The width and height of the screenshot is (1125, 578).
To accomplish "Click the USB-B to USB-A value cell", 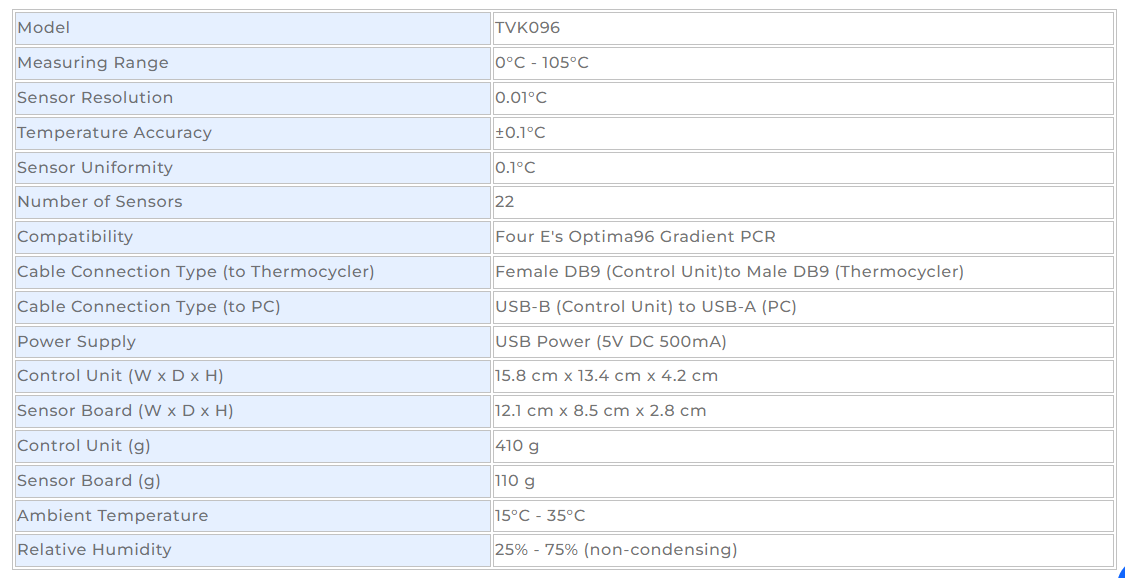I will point(803,307).
